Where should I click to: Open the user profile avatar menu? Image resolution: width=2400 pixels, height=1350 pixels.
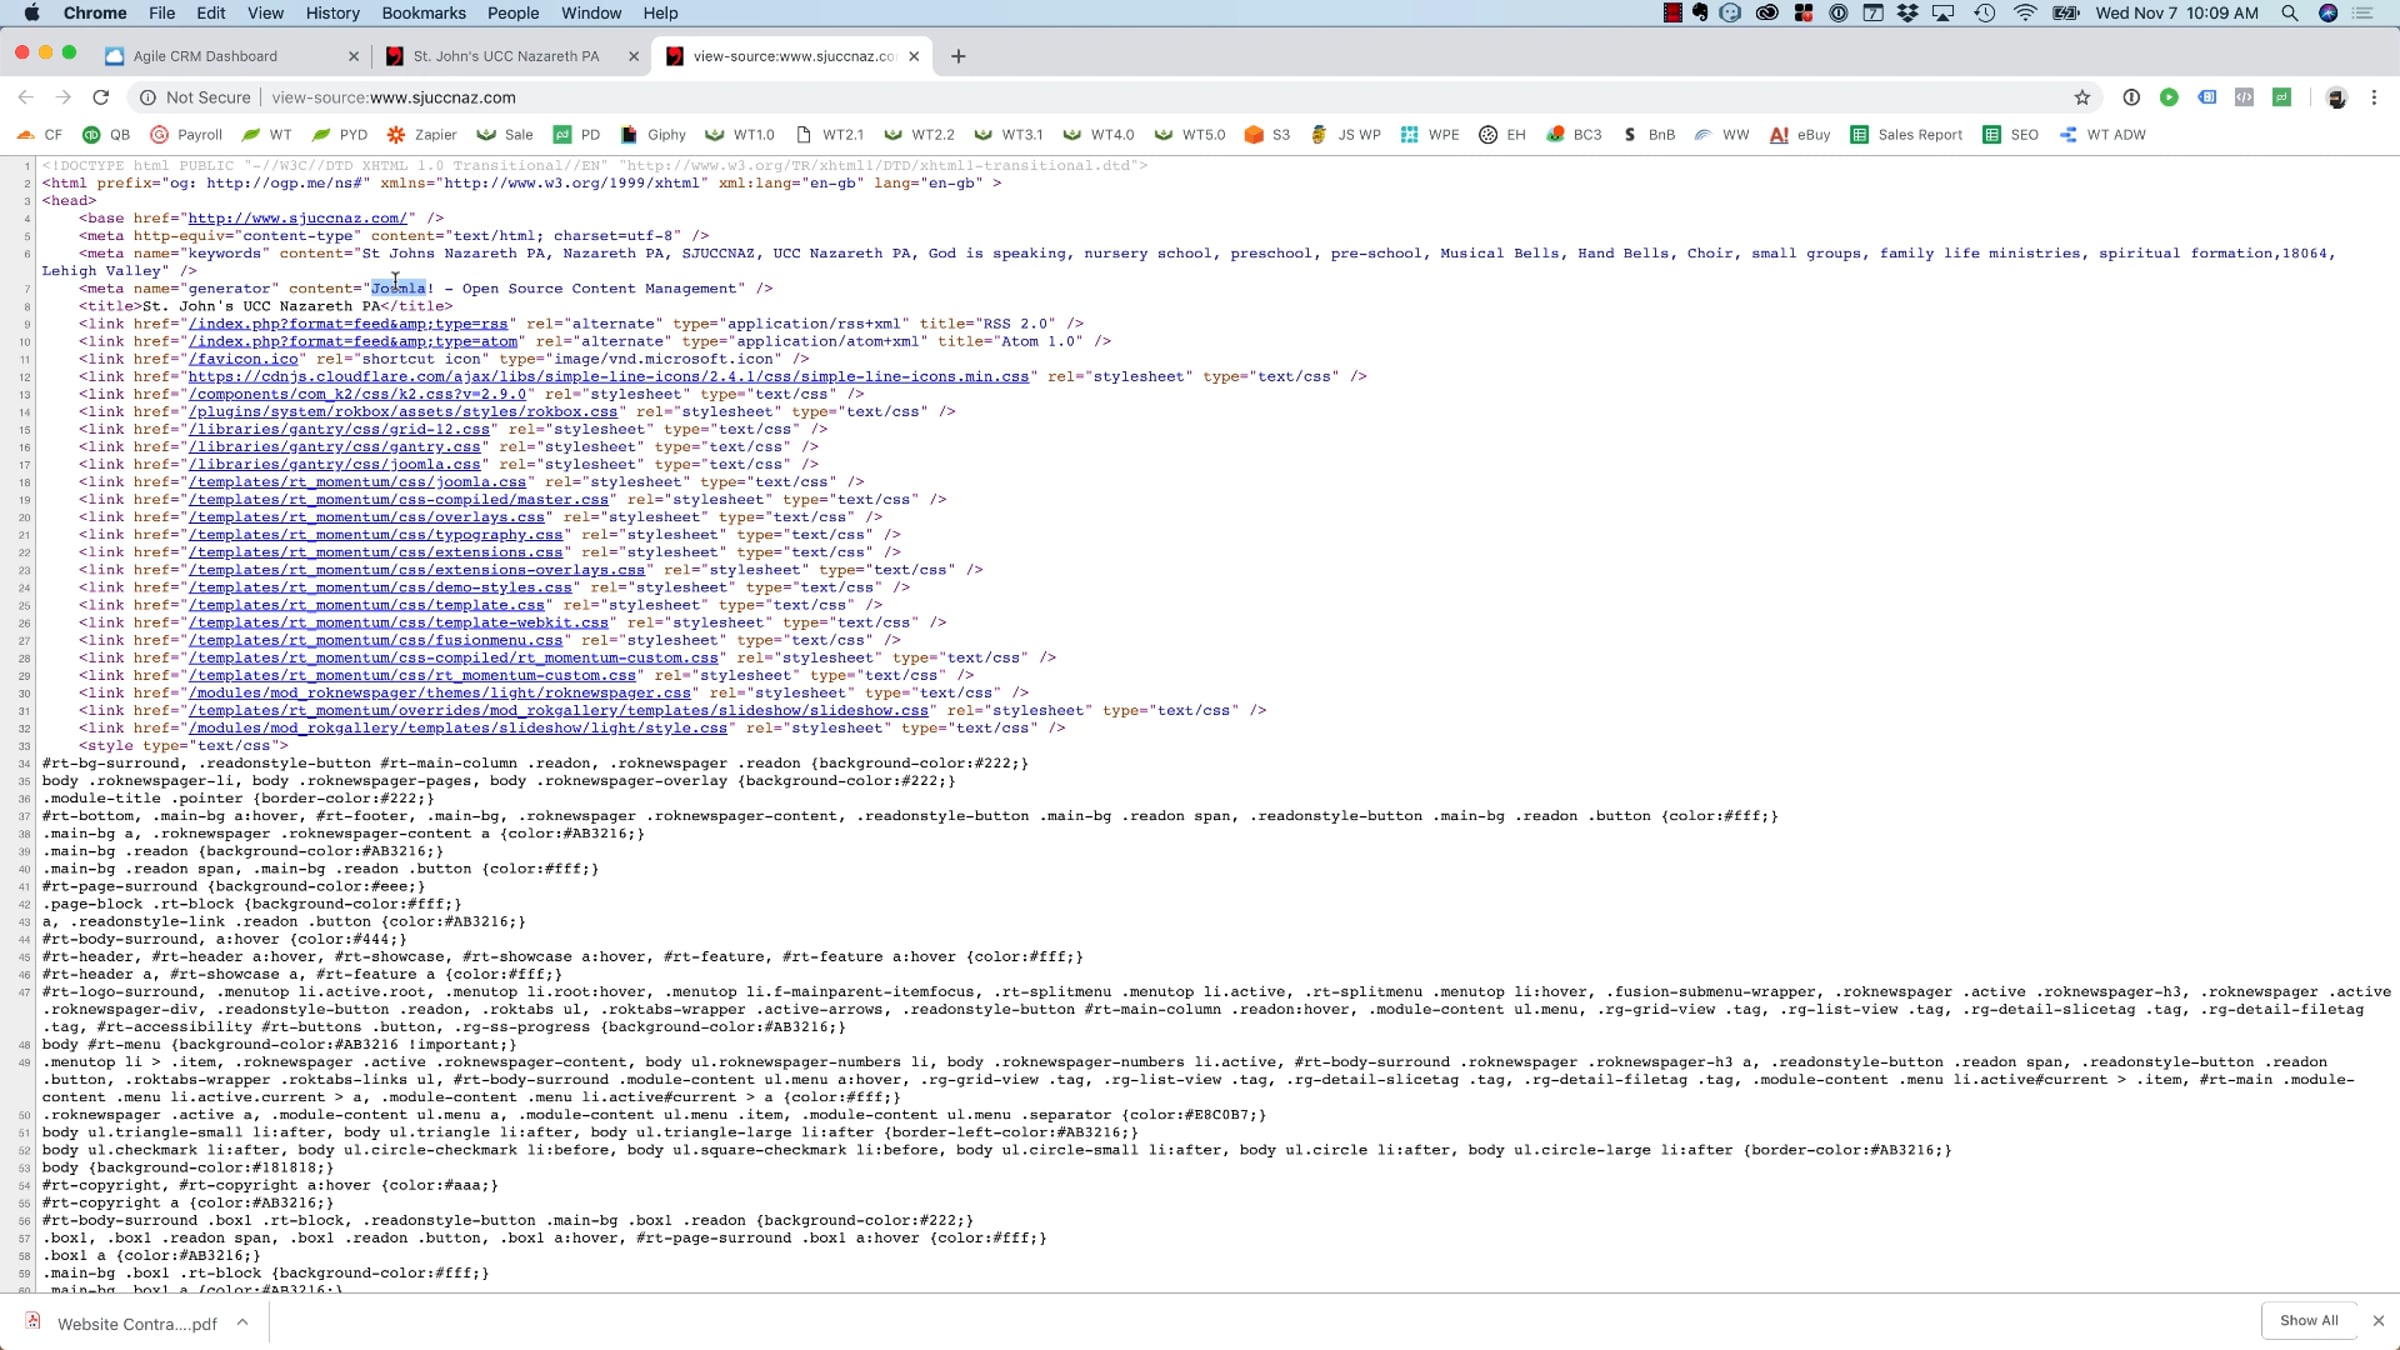(2336, 97)
